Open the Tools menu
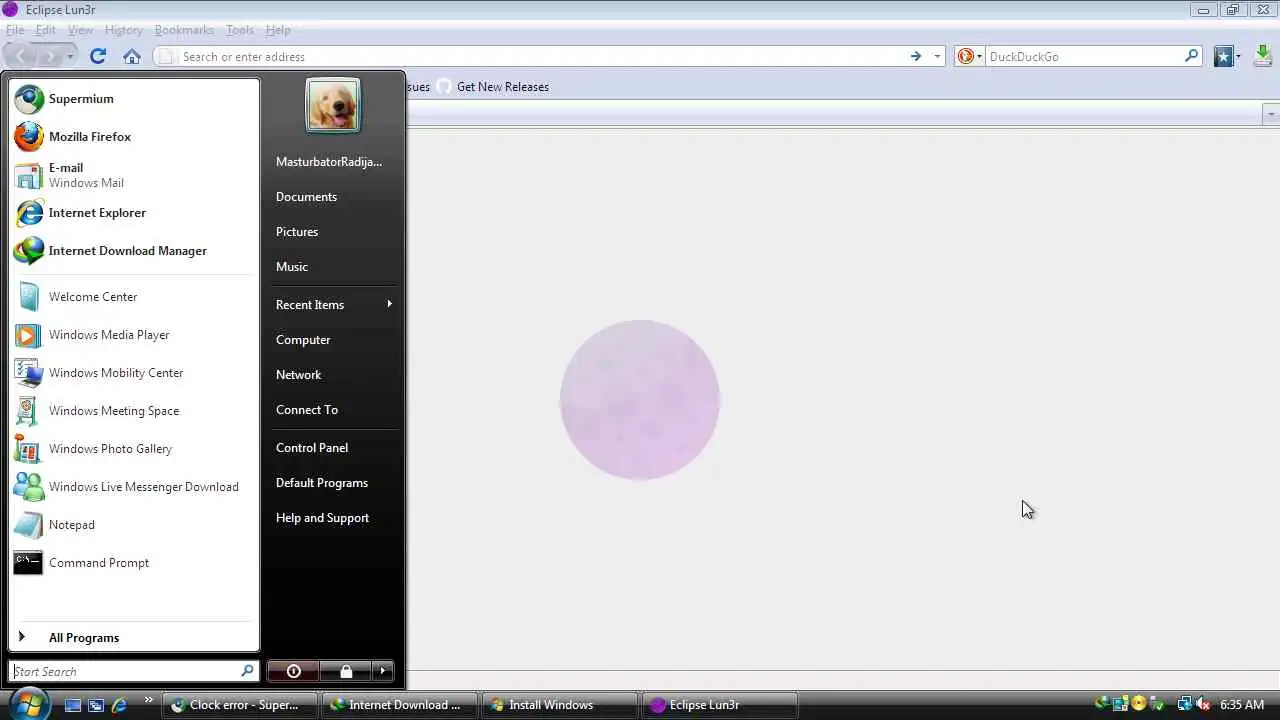Screen dimensions: 1280x720 pyautogui.click(x=240, y=30)
